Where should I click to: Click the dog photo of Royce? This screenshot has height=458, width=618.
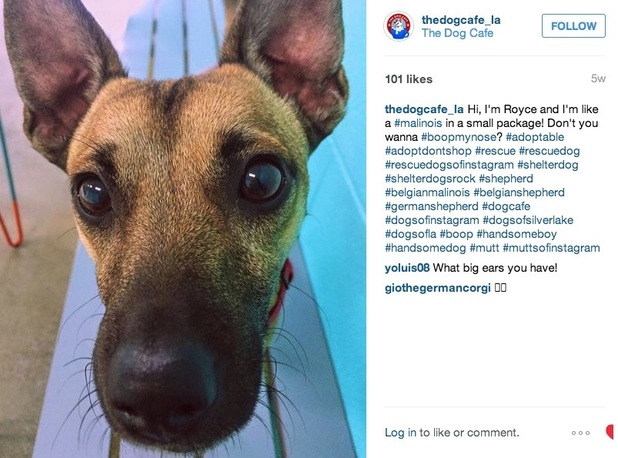[x=183, y=229]
